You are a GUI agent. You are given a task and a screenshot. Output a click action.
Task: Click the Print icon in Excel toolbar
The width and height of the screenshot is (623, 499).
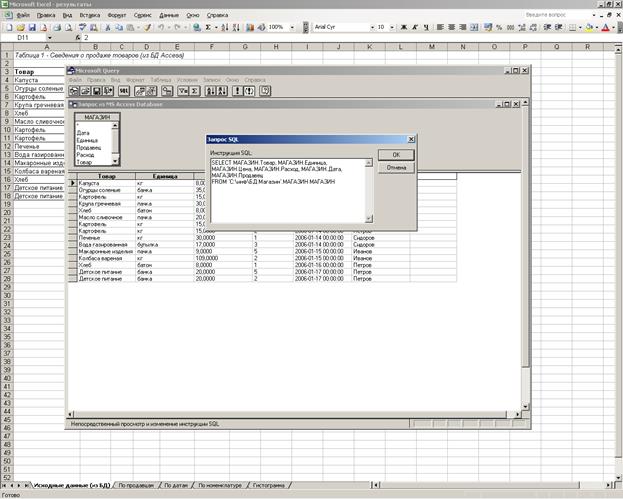(57, 27)
